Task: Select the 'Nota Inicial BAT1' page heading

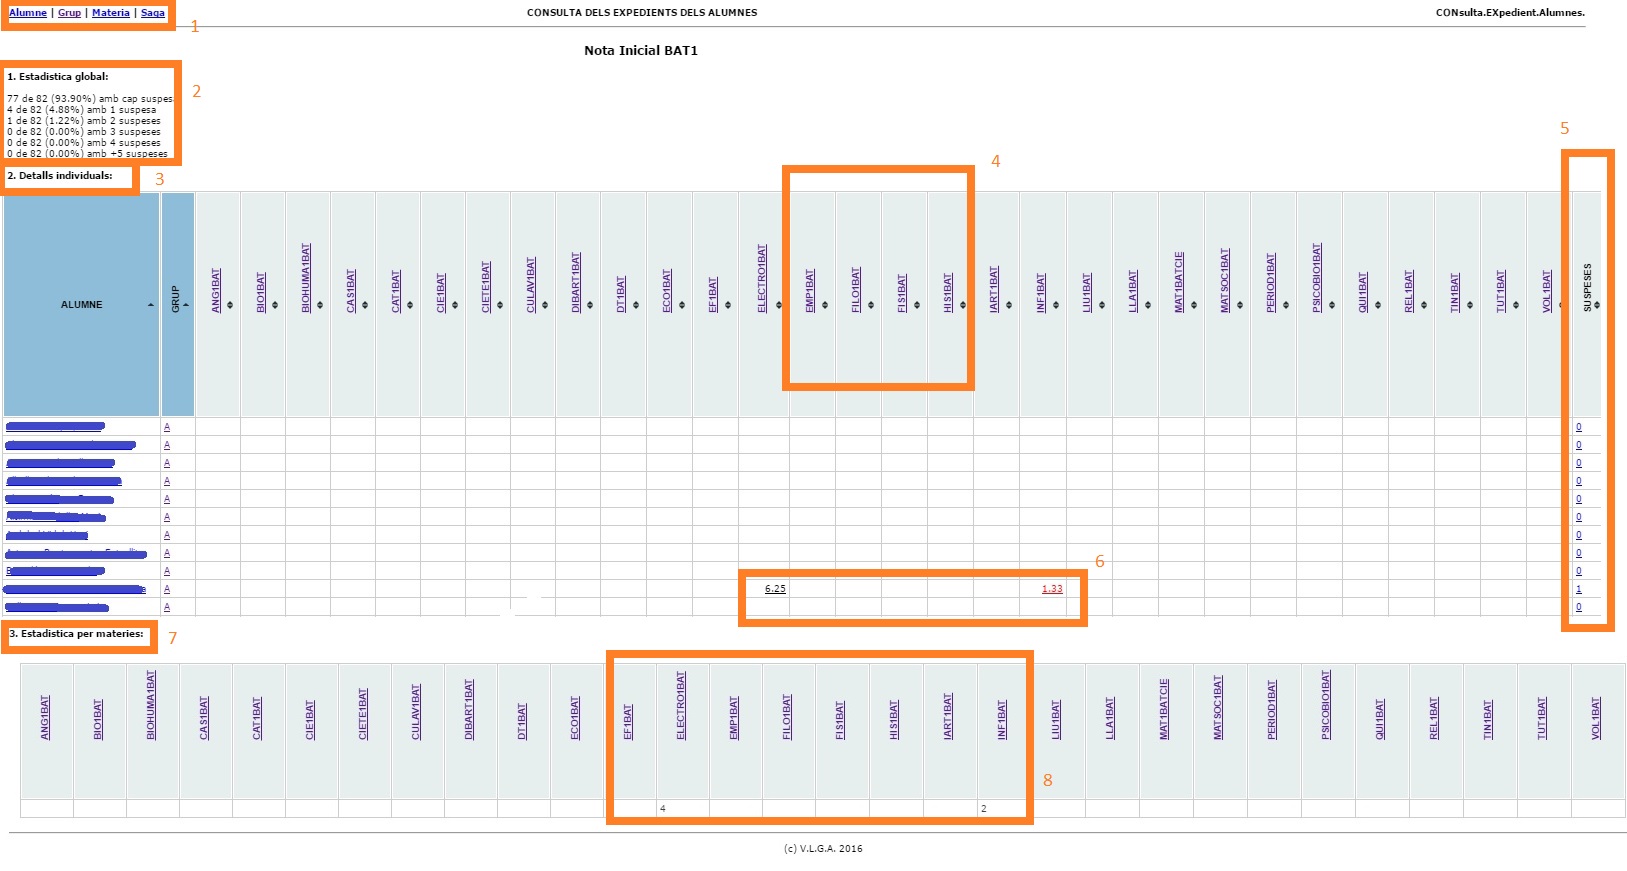Action: coord(641,50)
